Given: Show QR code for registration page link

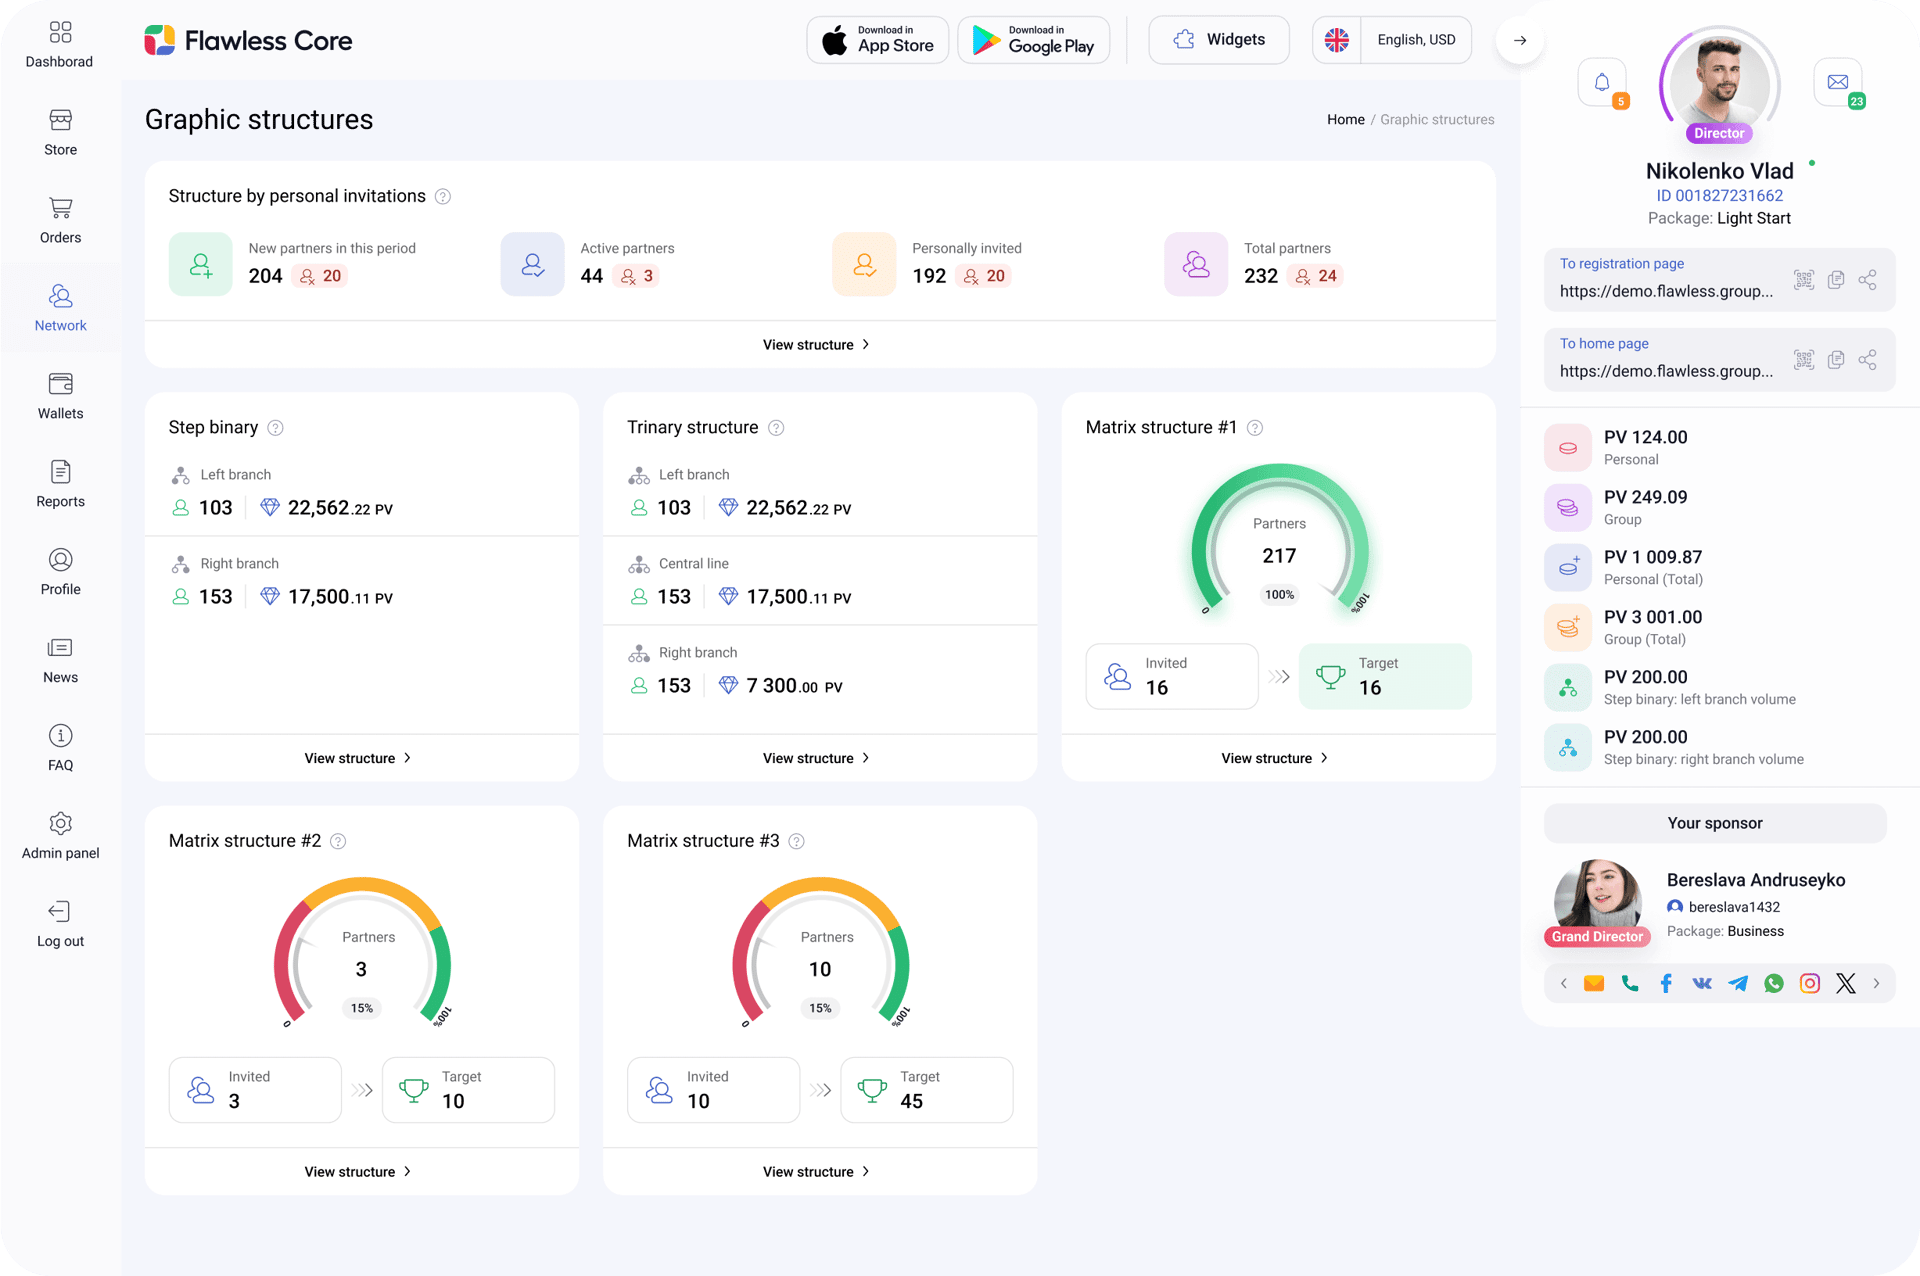Looking at the screenshot, I should [1803, 280].
